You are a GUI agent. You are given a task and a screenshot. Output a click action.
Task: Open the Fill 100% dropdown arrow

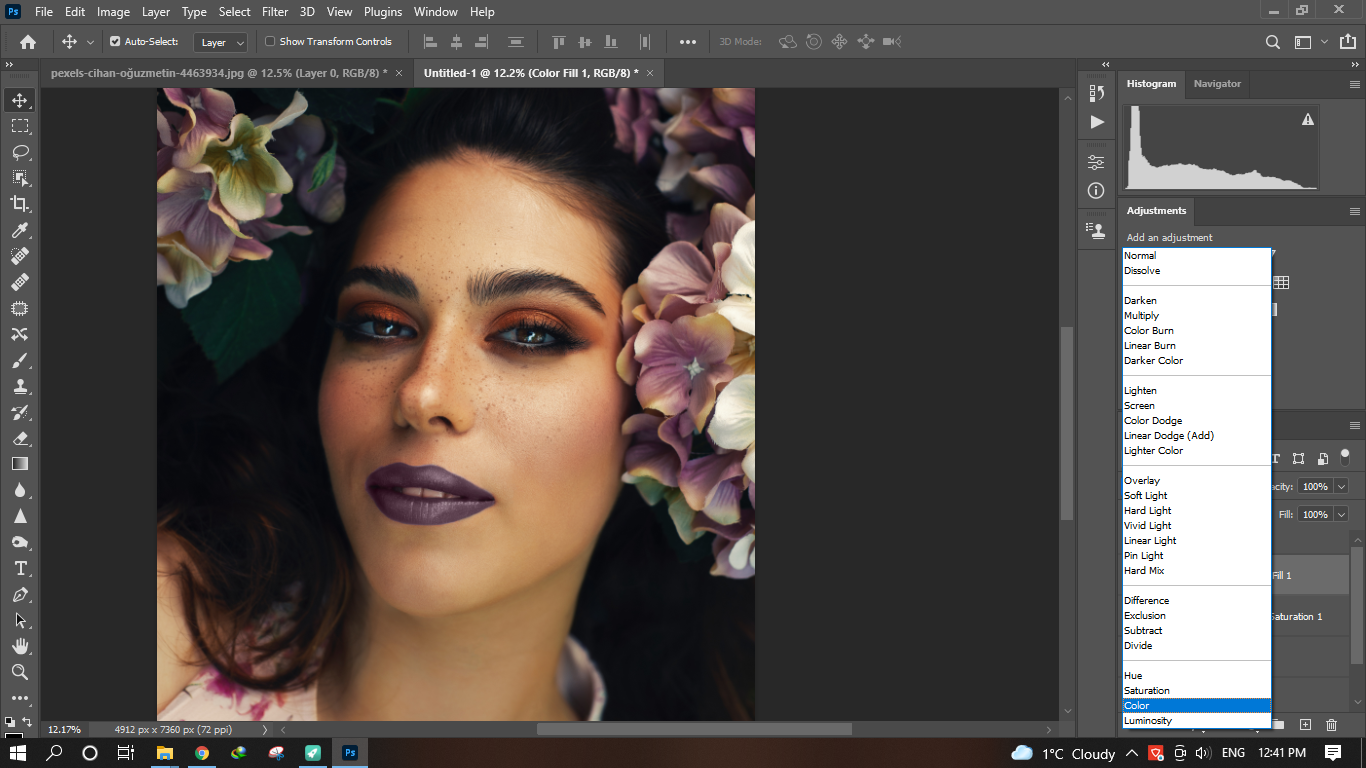[1341, 515]
